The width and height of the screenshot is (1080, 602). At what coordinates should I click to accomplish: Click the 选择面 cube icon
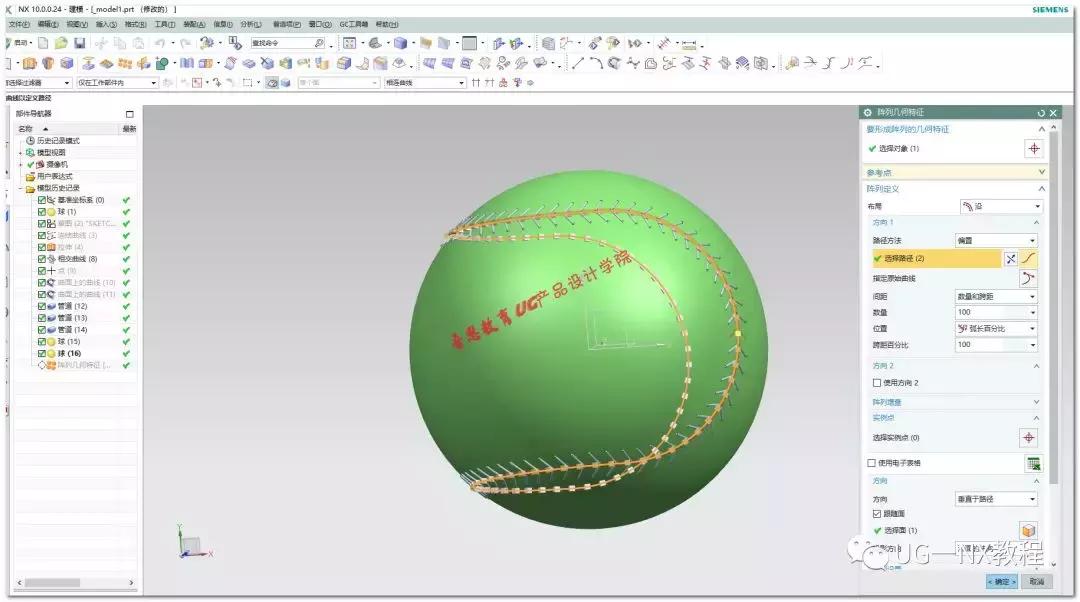[x=1028, y=530]
